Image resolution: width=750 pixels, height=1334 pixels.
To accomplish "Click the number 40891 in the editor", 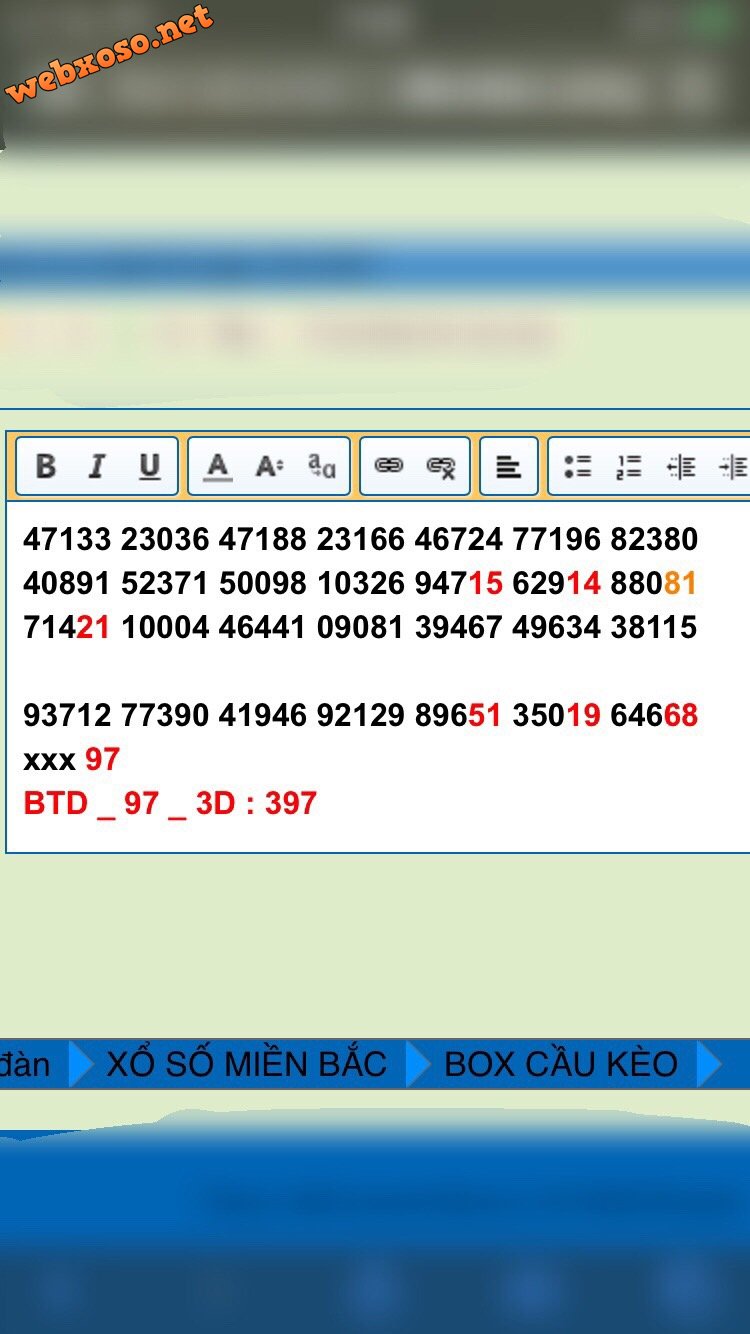I will (x=67, y=583).
